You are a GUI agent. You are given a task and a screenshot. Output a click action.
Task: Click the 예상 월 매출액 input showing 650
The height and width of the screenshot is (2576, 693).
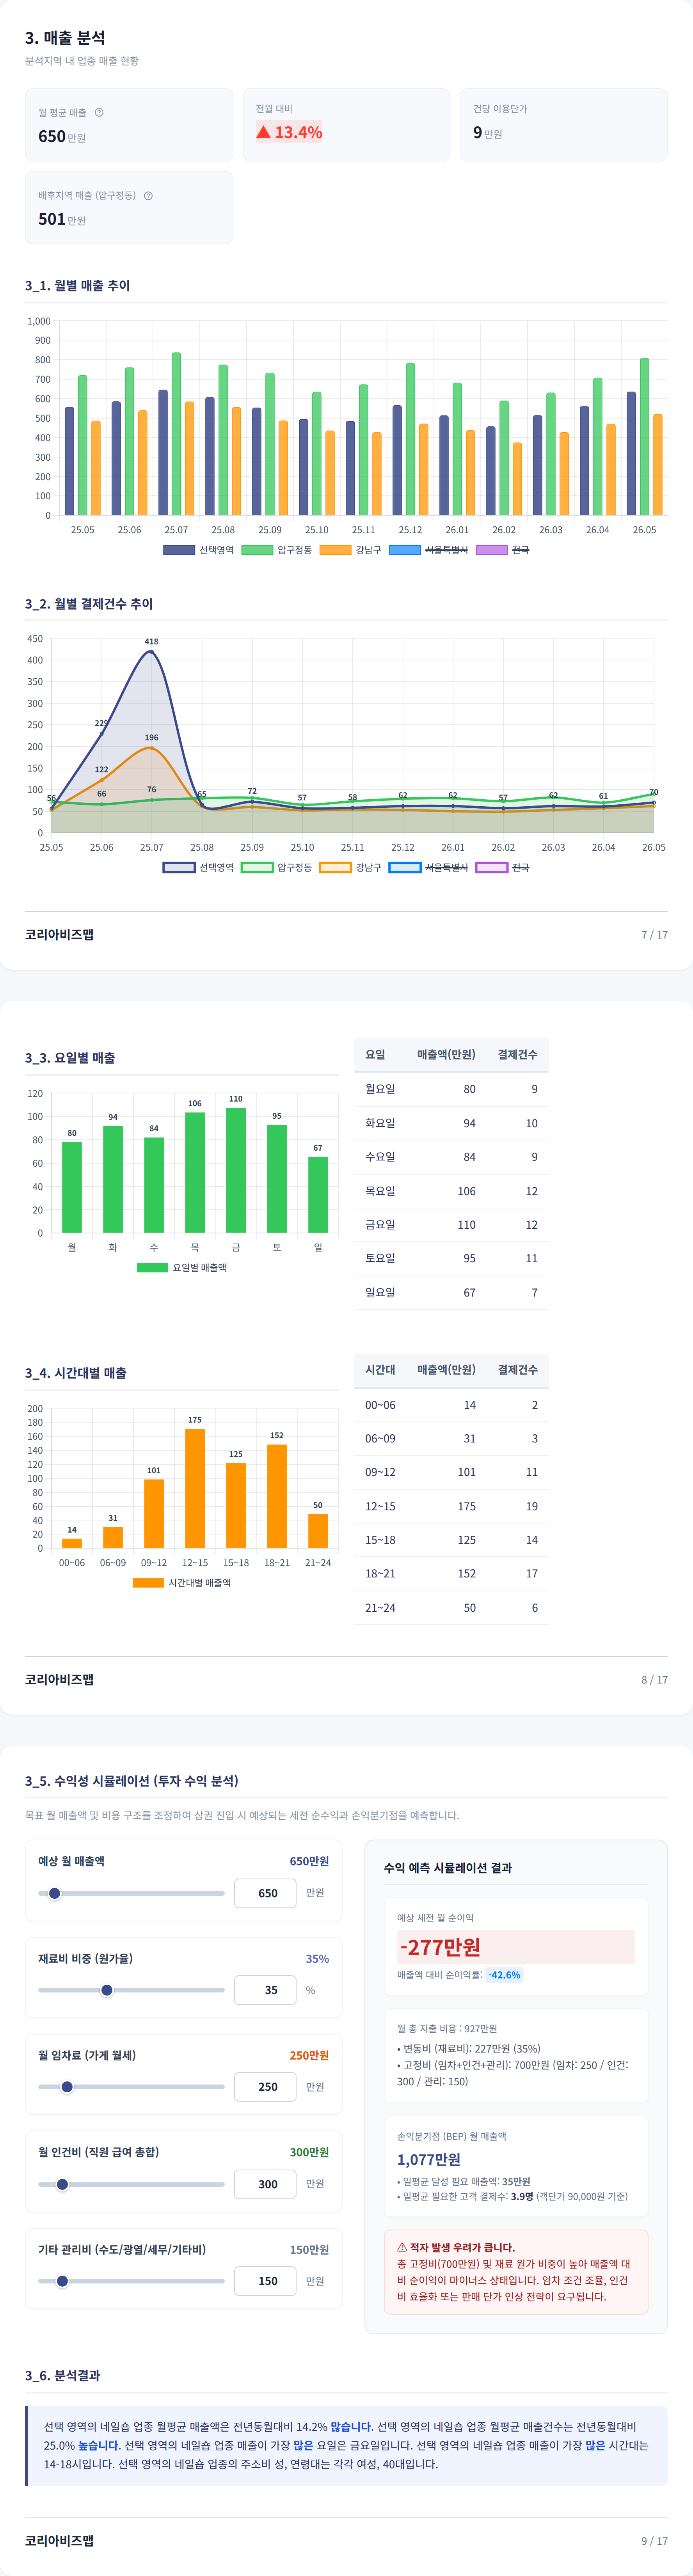[x=265, y=1893]
